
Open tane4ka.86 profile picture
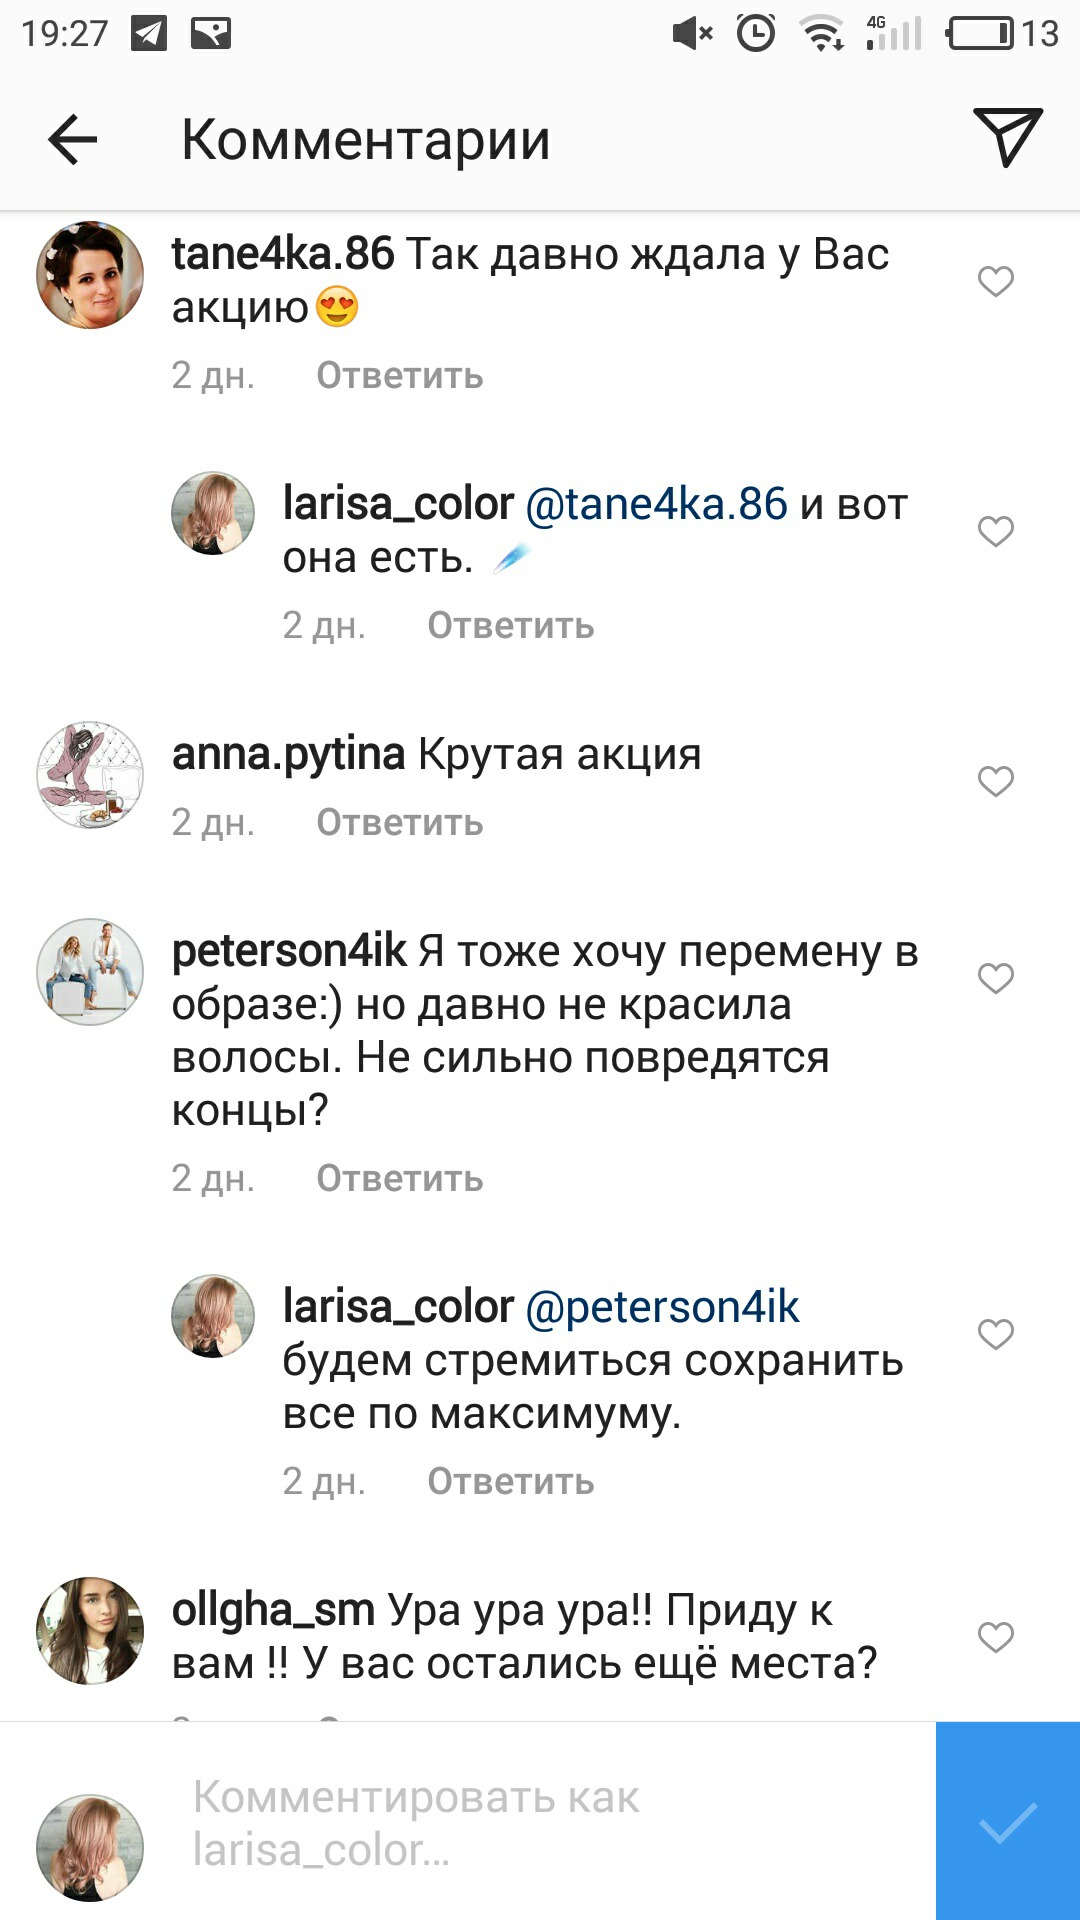click(90, 275)
